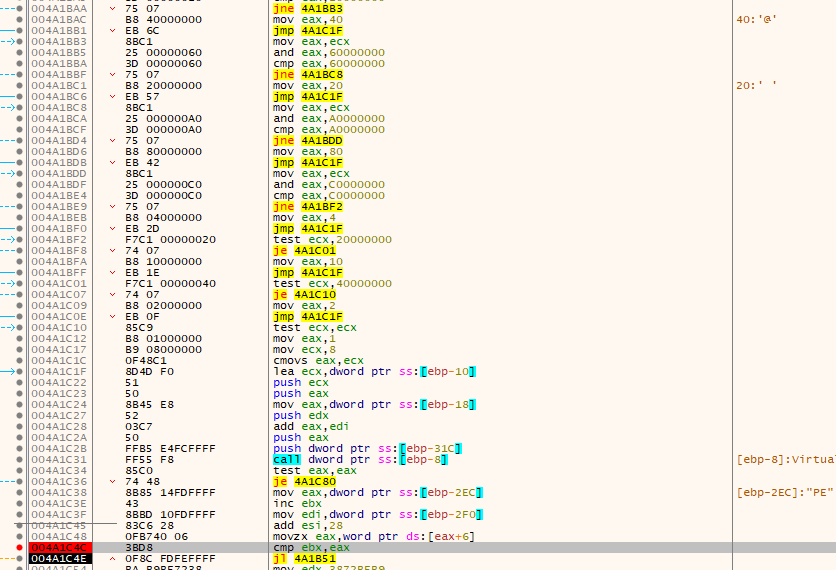
Task: Click the 'push dword ptr ss:[ebp-31C]' instruction
Action: [x=367, y=448]
